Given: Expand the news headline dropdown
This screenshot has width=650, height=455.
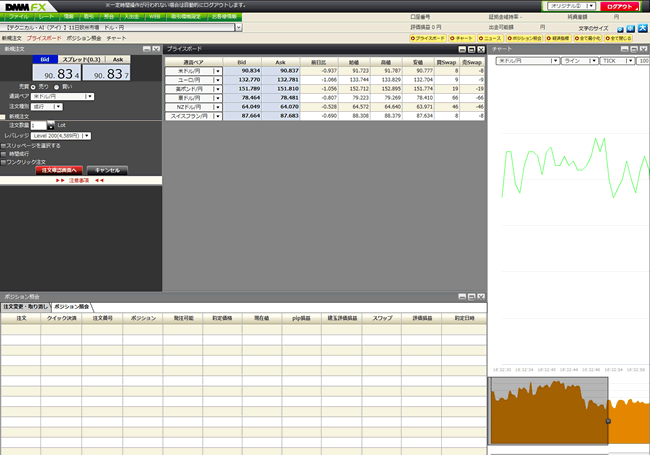Looking at the screenshot, I should click(x=238, y=27).
